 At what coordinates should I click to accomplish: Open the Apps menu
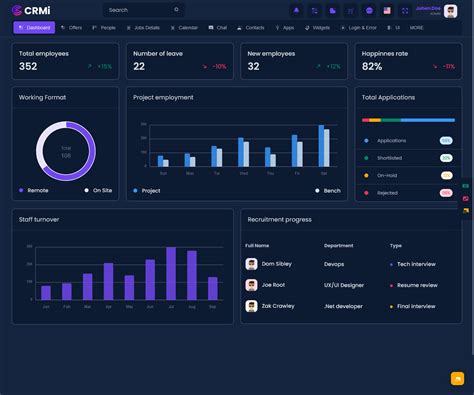tap(285, 28)
